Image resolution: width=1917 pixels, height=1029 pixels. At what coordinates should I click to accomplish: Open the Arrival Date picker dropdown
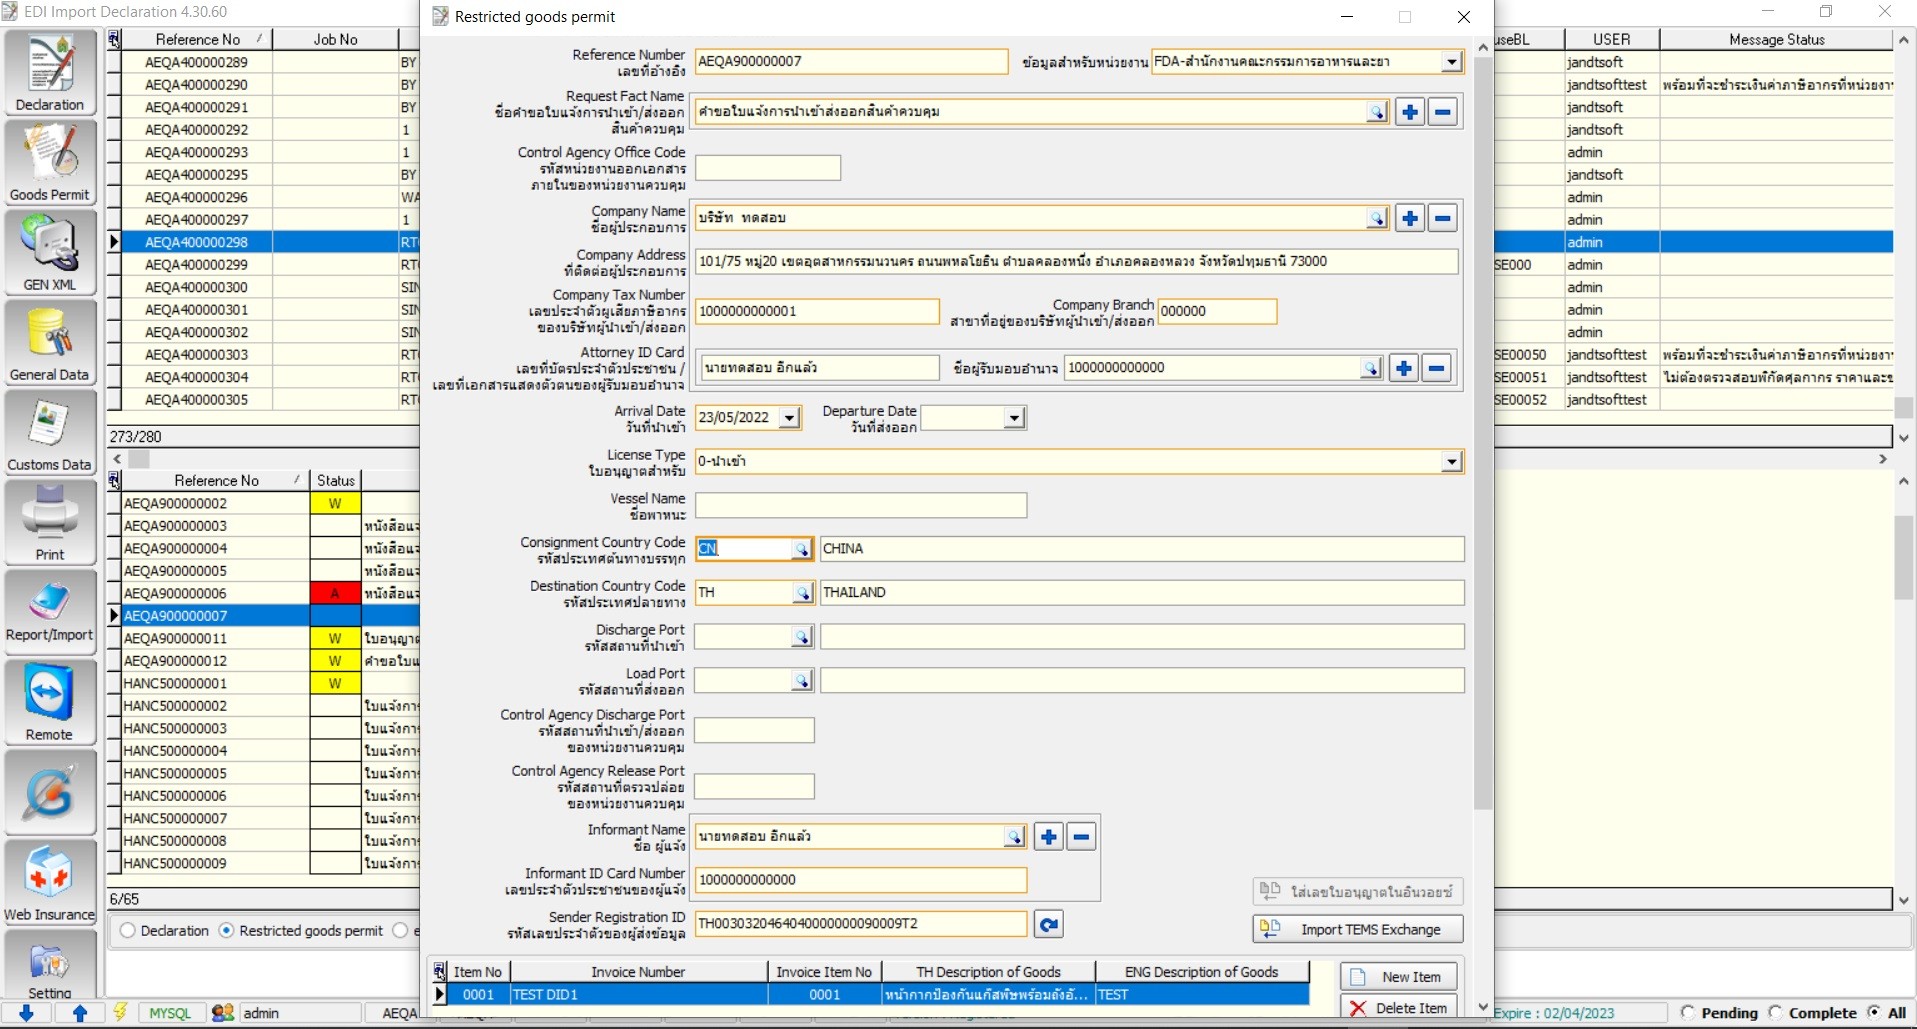(790, 418)
